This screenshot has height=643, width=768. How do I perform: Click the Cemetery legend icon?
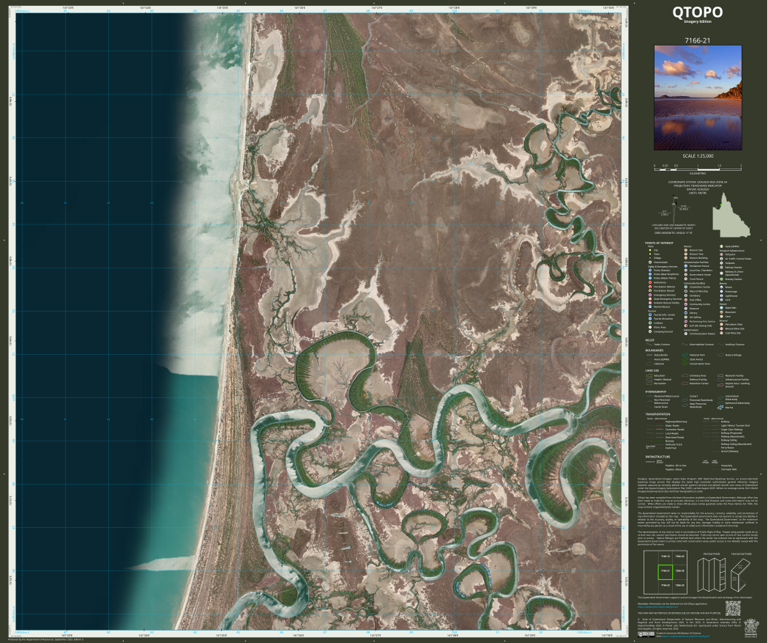coord(686,296)
